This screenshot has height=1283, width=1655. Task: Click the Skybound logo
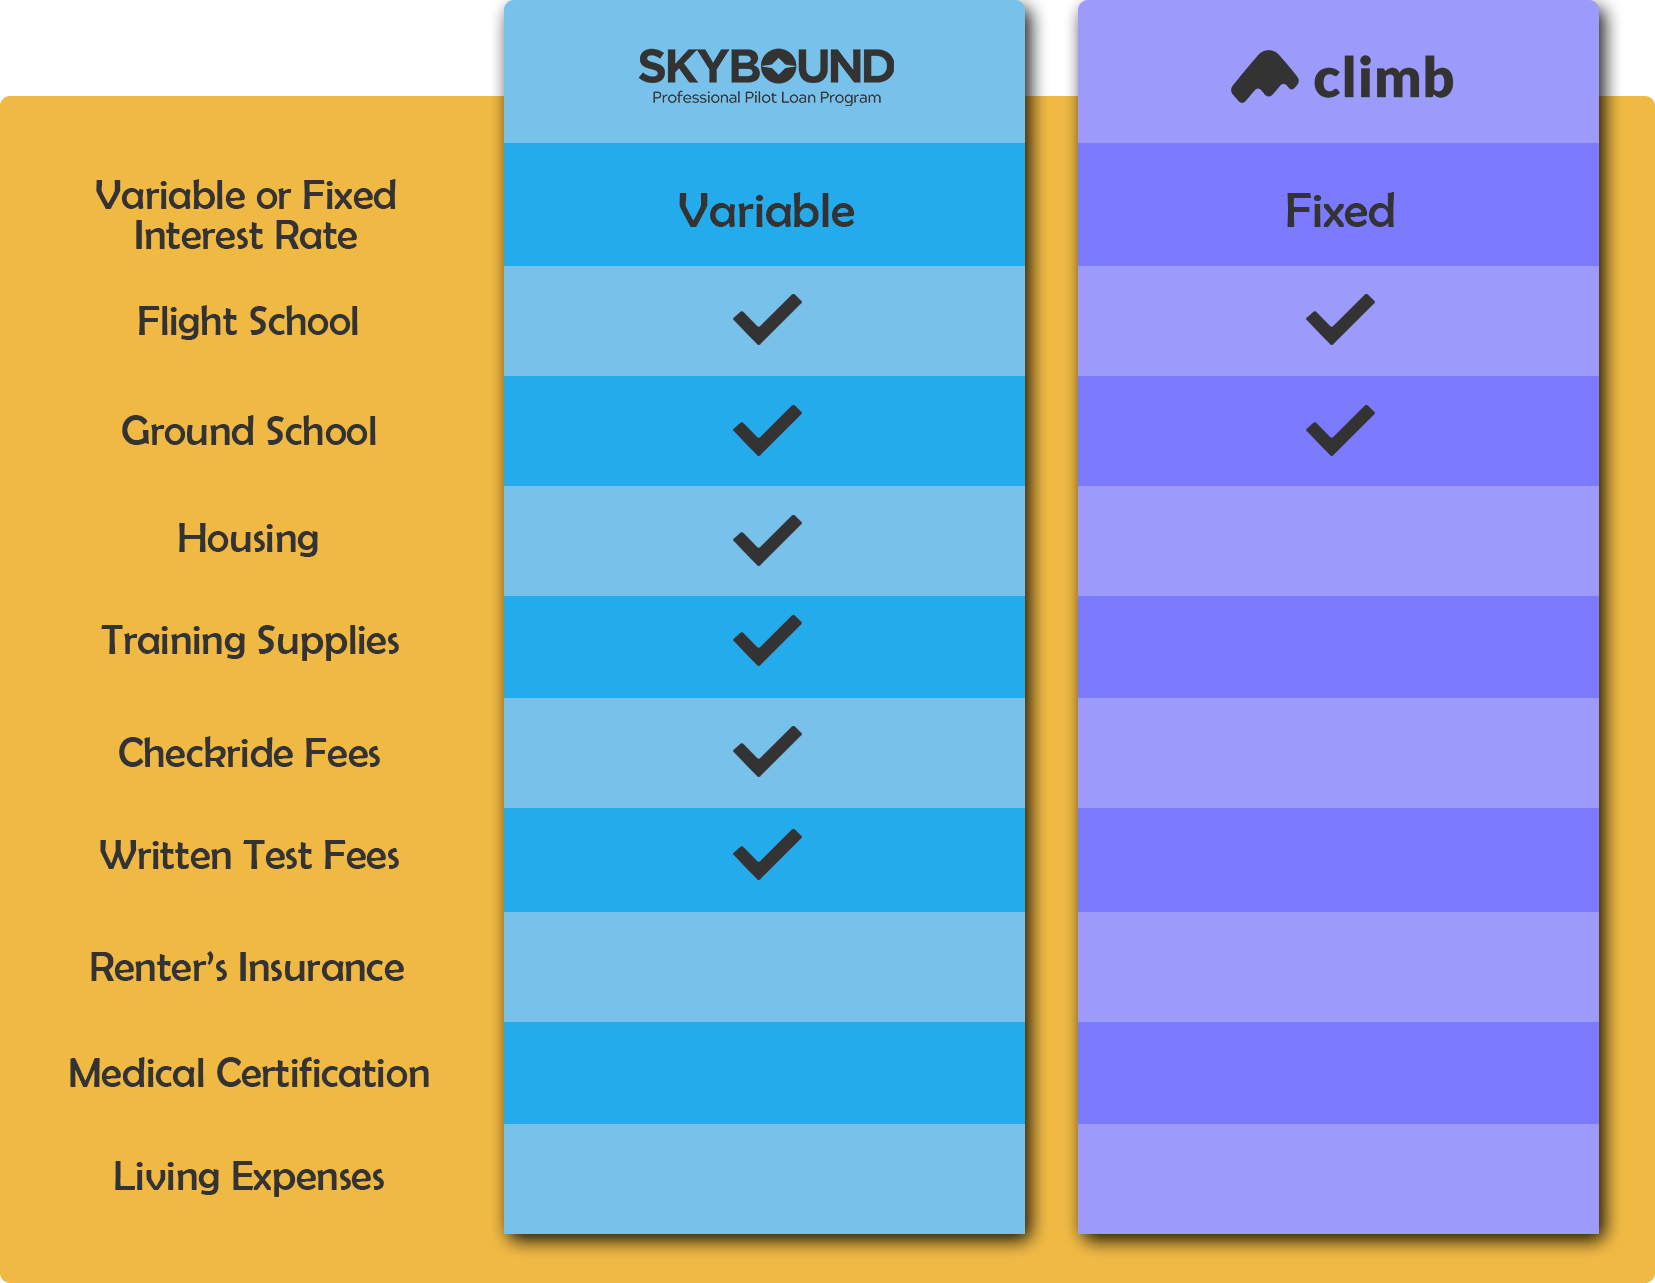click(766, 76)
